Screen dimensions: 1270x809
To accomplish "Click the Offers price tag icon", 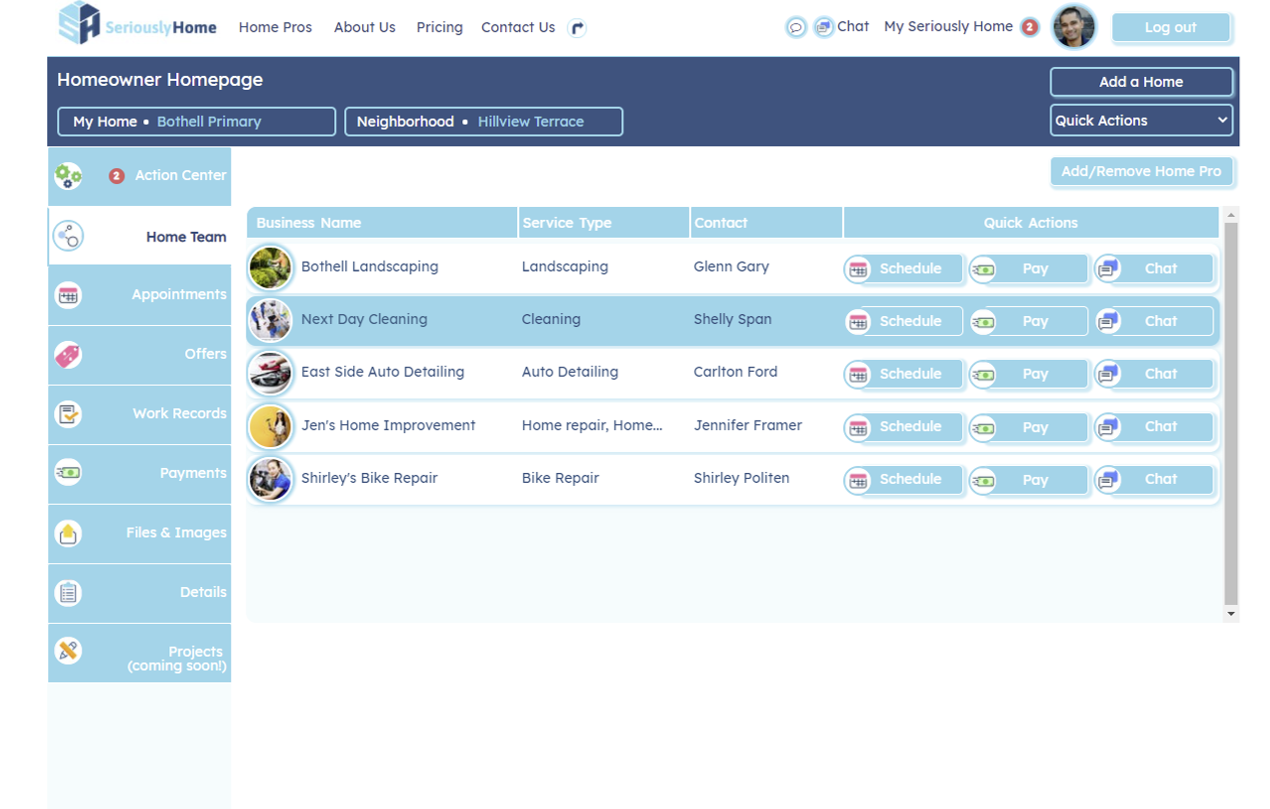I will tap(68, 355).
